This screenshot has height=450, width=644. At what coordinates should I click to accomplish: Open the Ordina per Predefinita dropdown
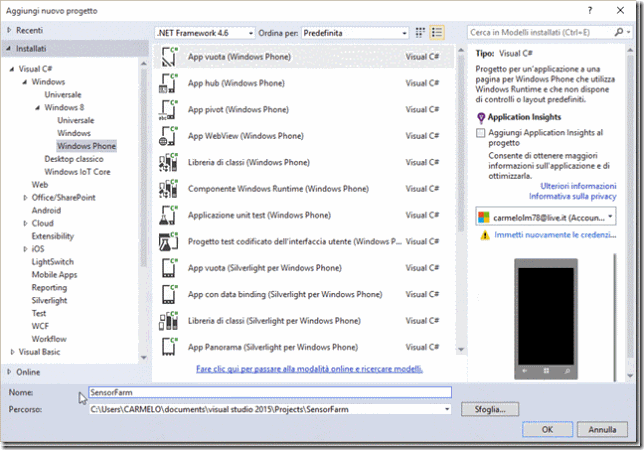click(x=355, y=33)
